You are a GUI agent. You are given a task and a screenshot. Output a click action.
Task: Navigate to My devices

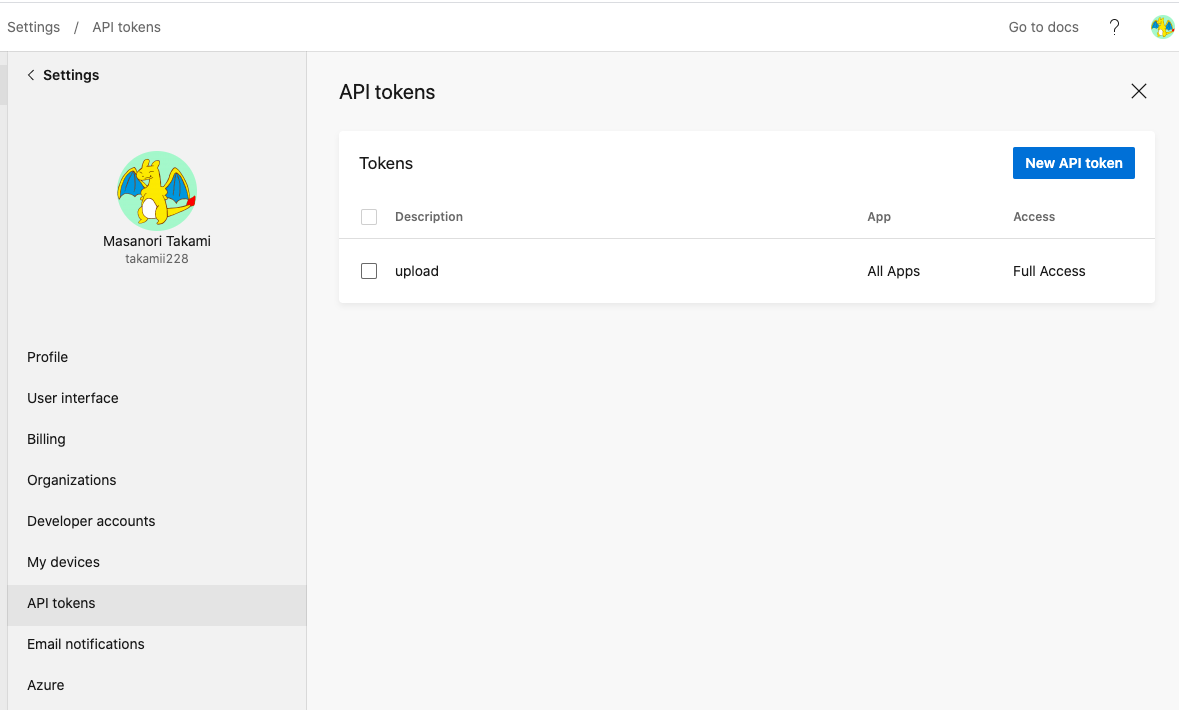[x=64, y=562]
